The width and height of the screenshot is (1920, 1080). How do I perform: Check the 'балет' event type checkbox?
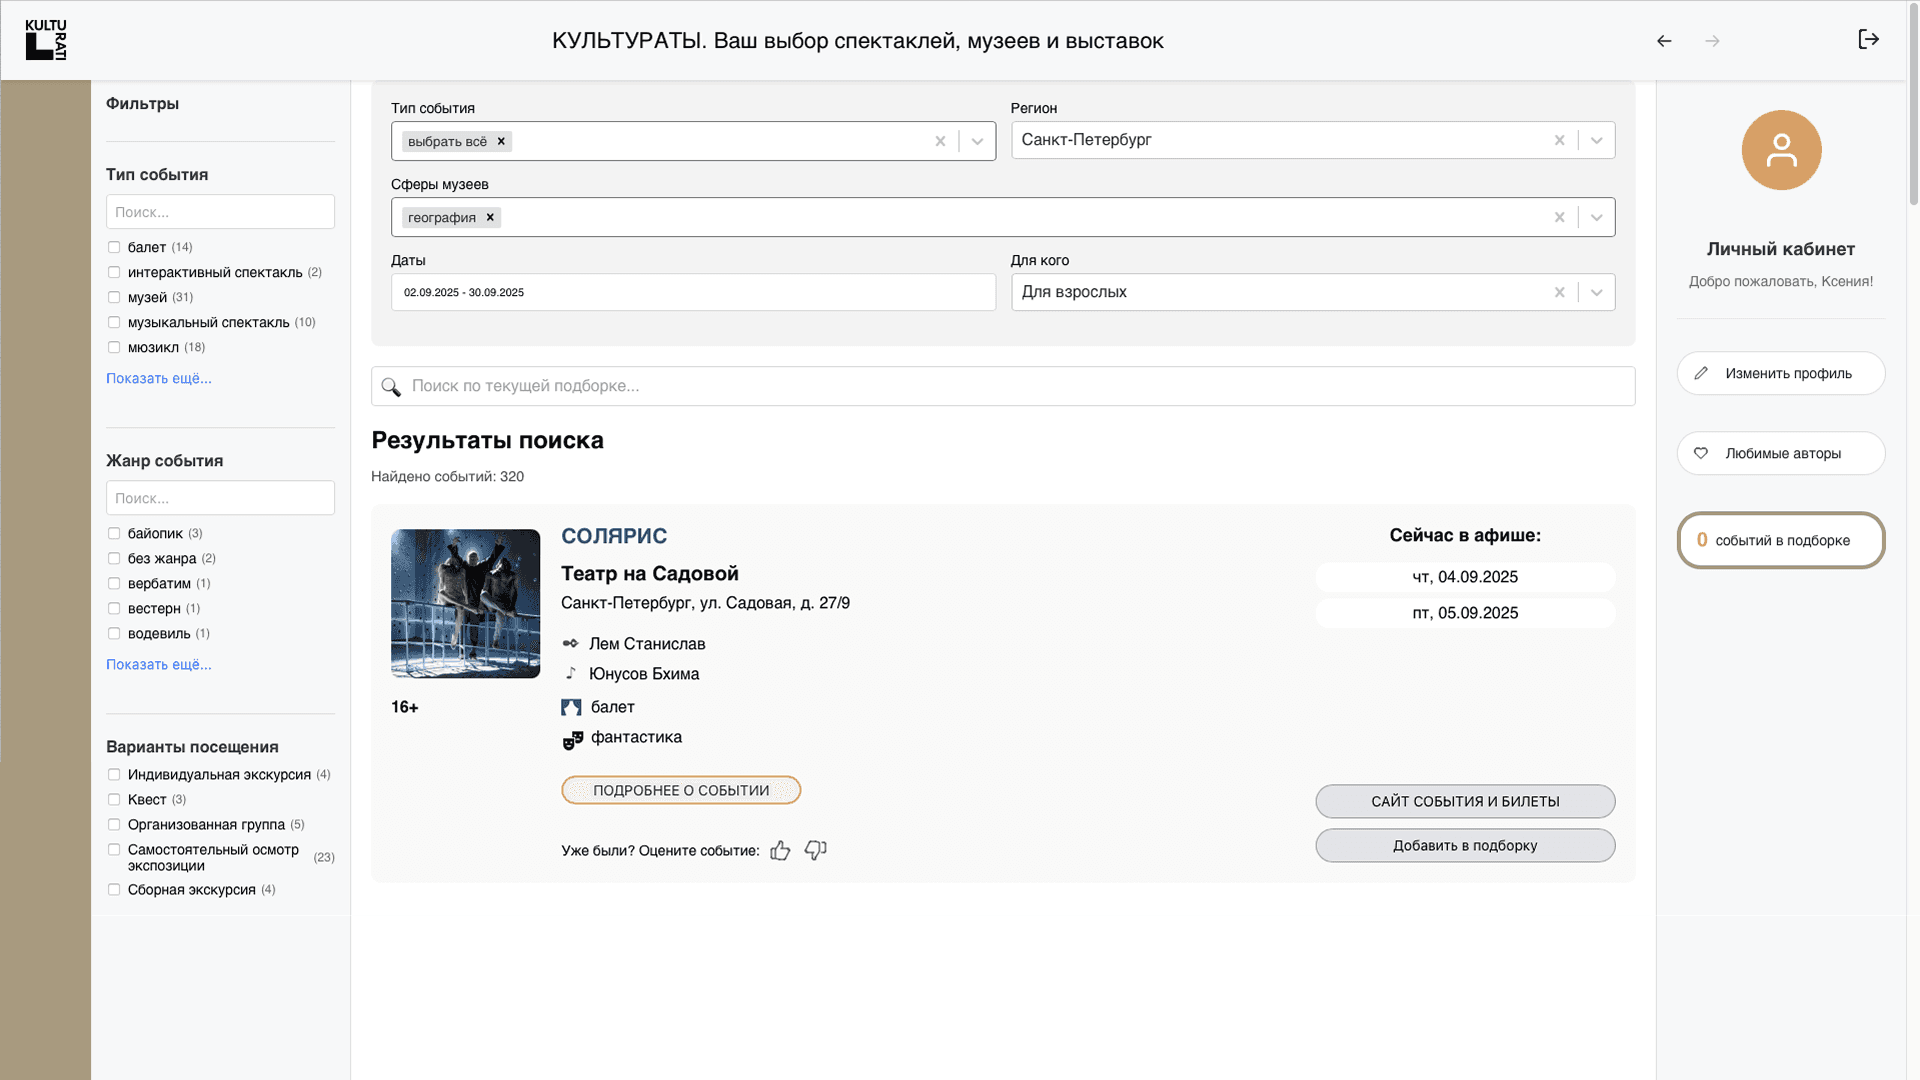[x=114, y=247]
